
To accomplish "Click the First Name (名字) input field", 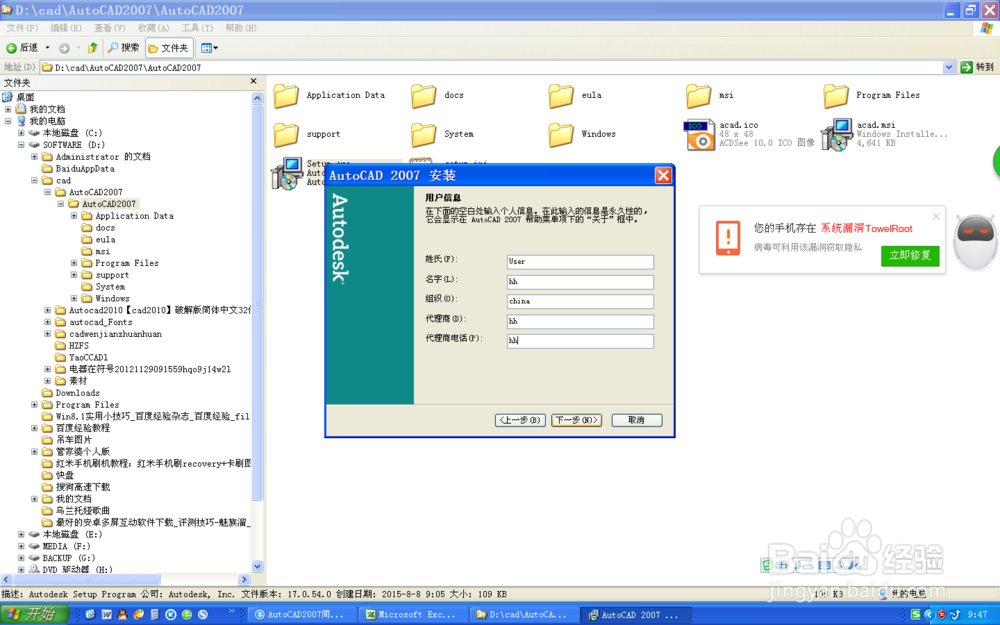I will tap(580, 281).
